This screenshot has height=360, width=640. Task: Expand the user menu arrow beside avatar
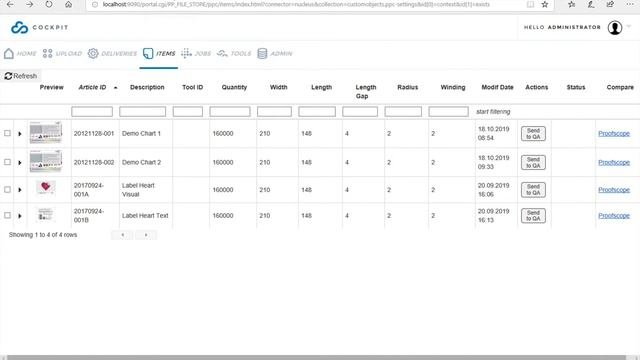pos(629,27)
